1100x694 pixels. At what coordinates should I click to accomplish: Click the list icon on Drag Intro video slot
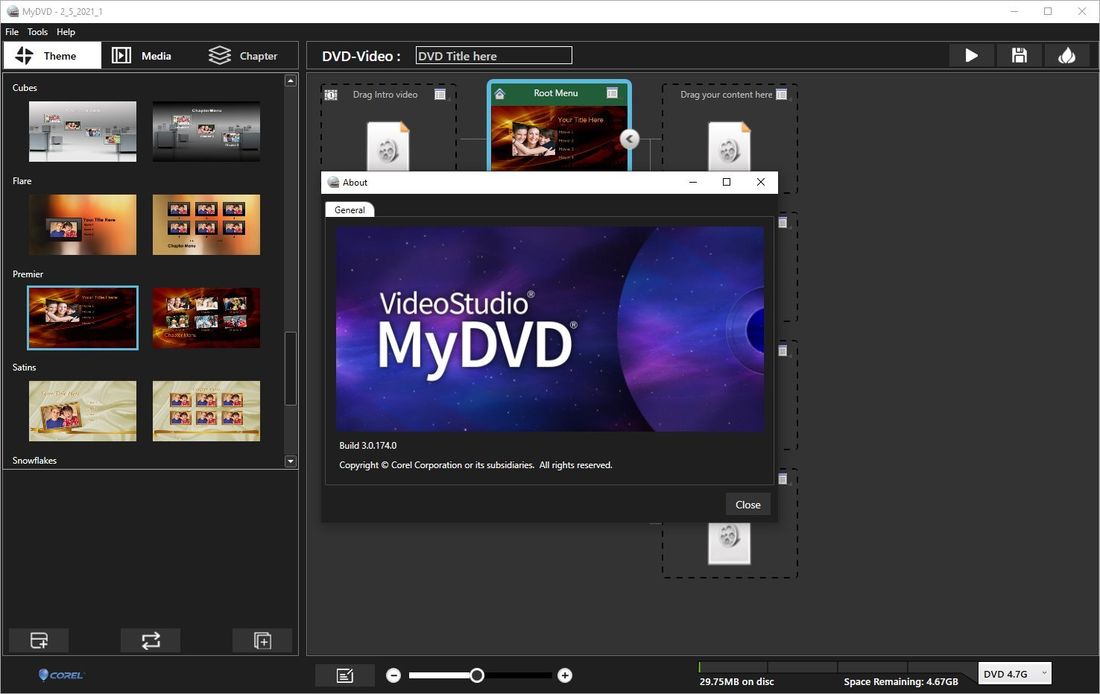pyautogui.click(x=440, y=94)
